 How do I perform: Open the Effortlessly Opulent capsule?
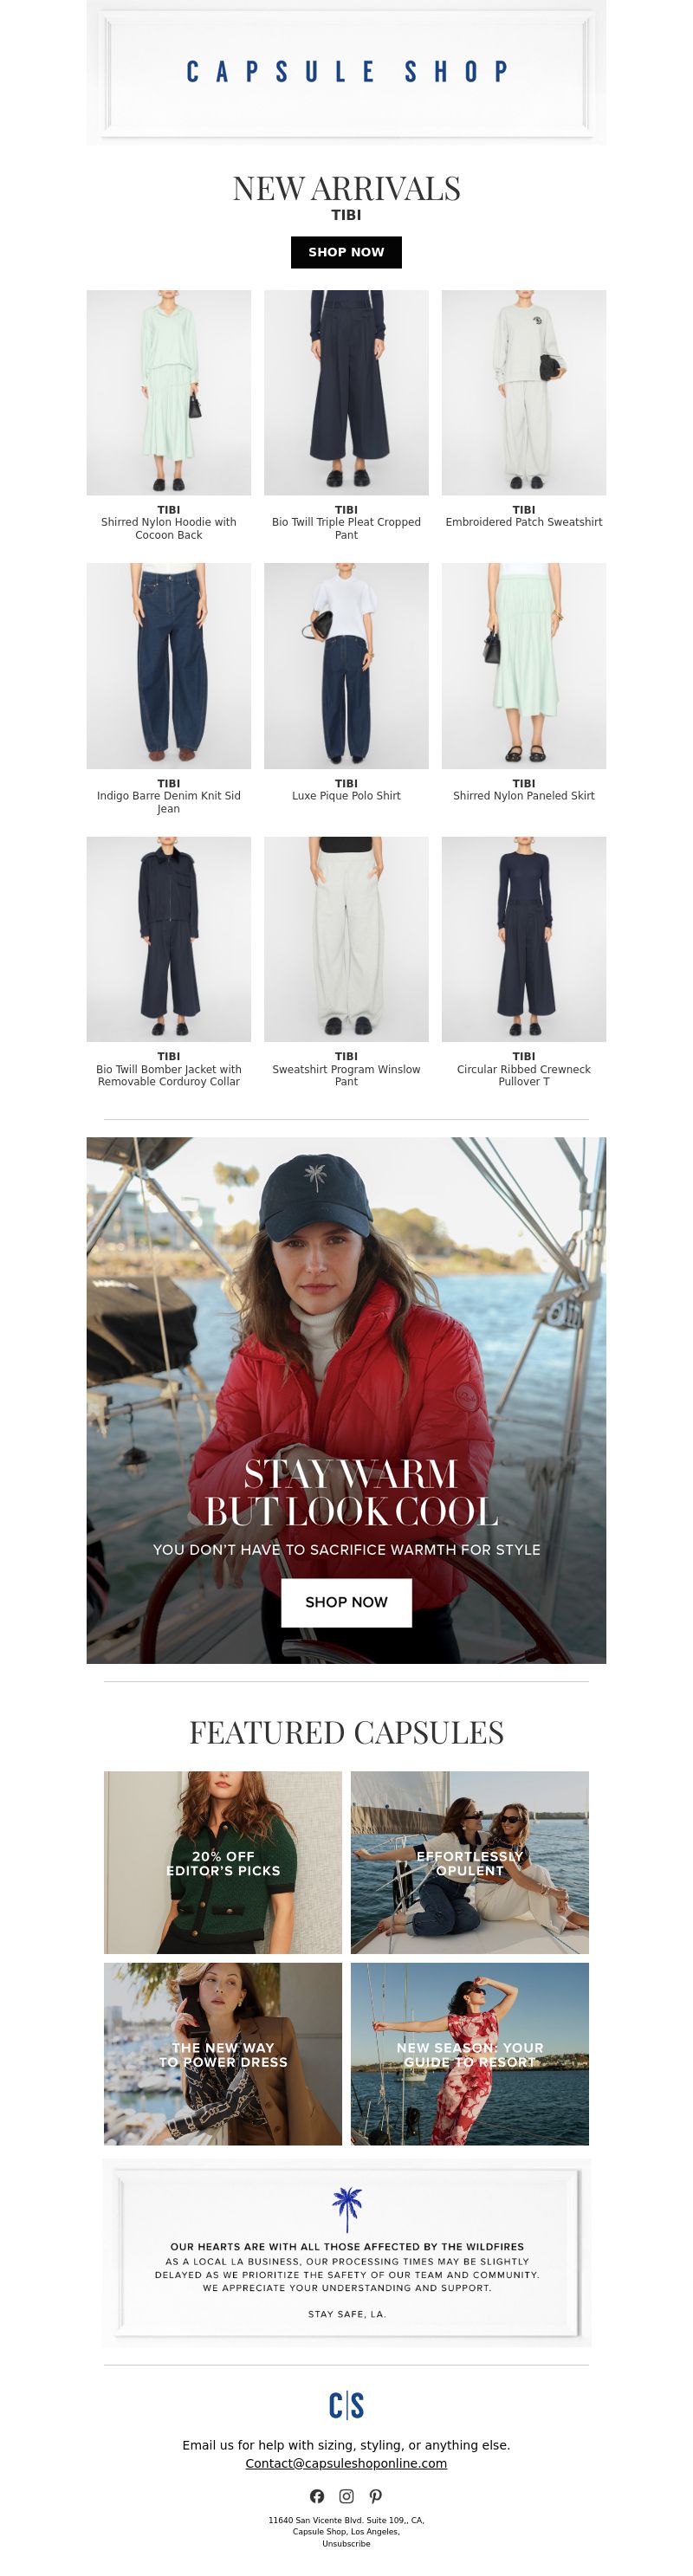(470, 1863)
